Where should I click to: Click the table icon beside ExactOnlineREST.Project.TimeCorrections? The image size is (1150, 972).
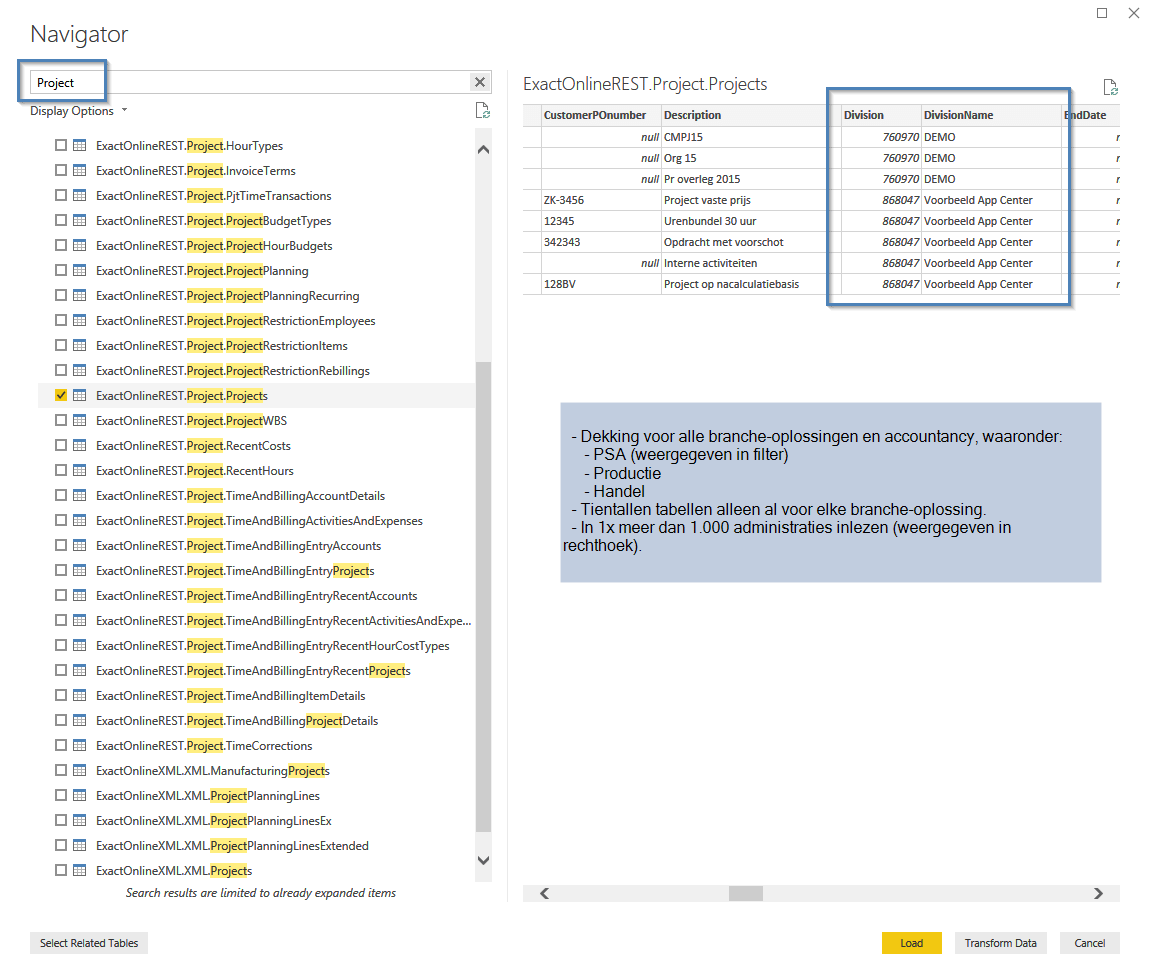pos(80,746)
